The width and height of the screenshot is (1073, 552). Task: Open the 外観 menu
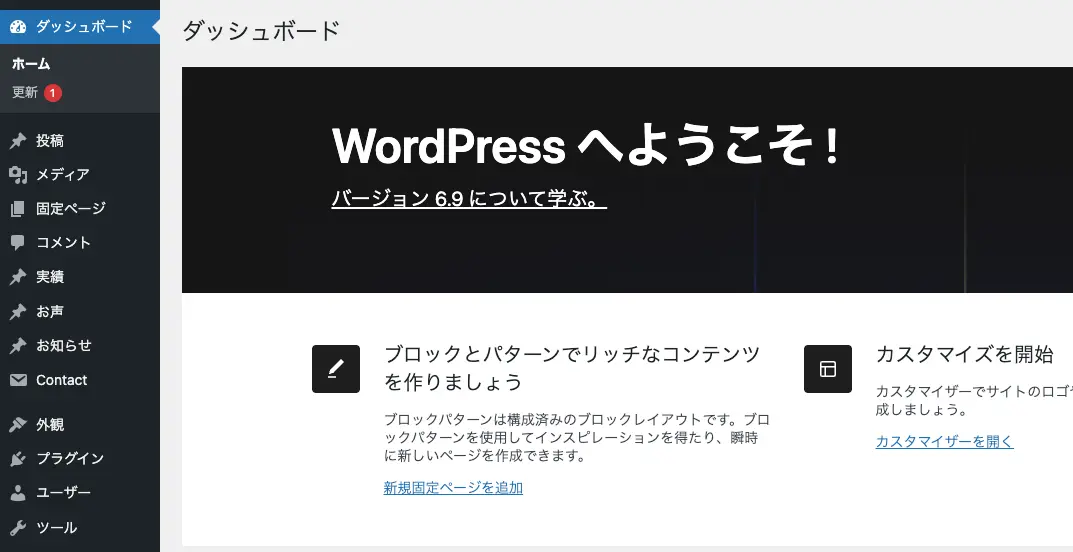[x=80, y=425]
